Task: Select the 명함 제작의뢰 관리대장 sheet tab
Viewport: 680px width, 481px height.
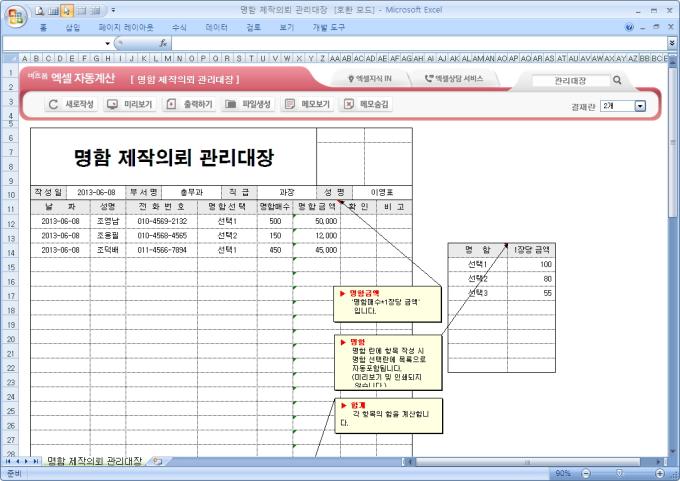Action: 95,461
